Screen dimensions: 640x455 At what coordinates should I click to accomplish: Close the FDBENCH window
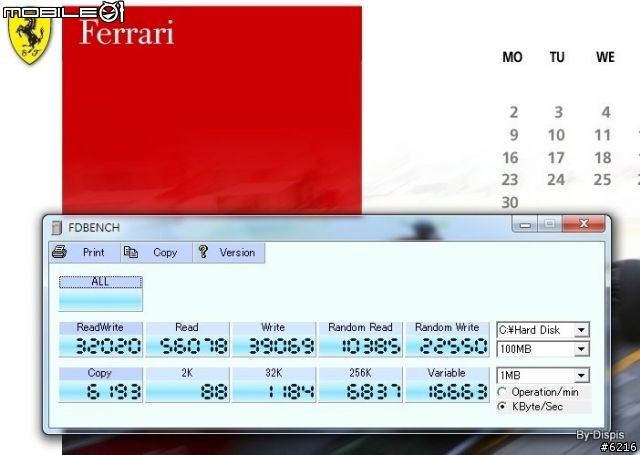click(584, 224)
